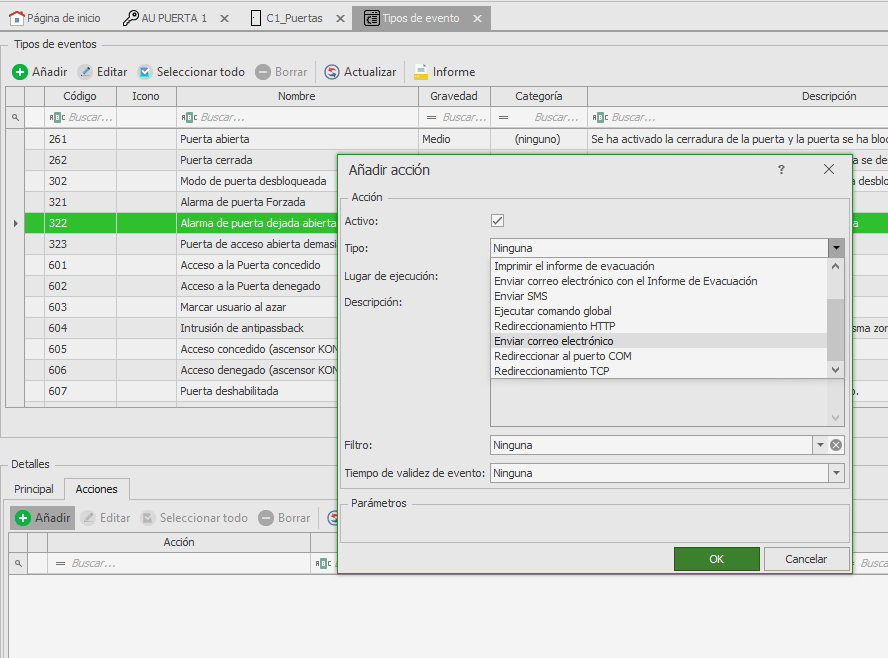
Task: Sort by the Código column header
Action: pyautogui.click(x=80, y=96)
